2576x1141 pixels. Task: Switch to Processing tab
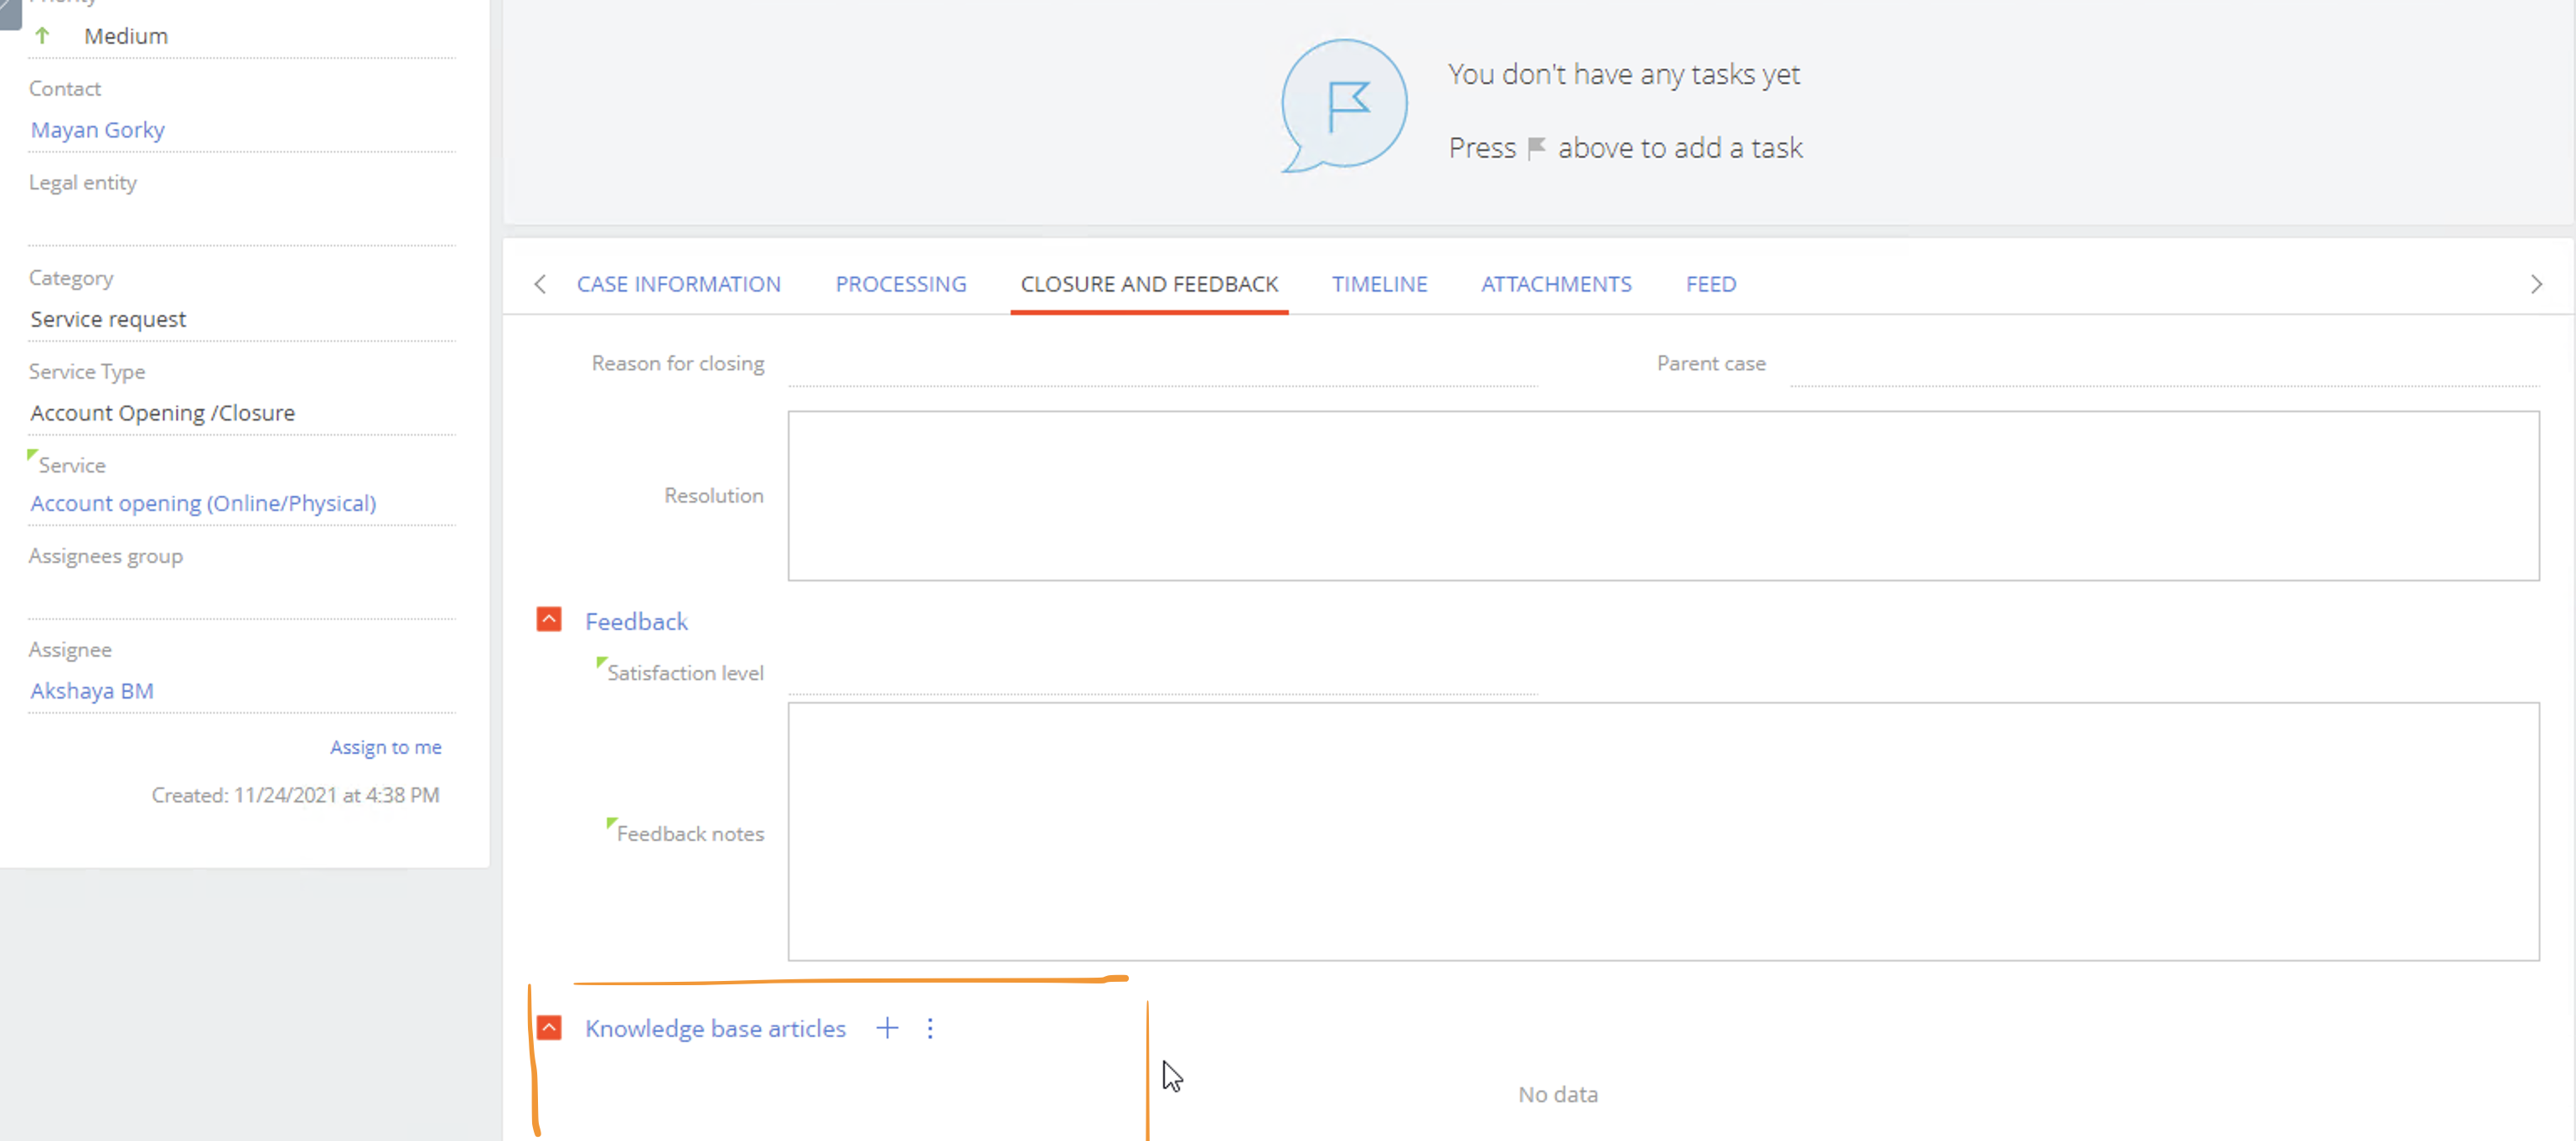(900, 284)
